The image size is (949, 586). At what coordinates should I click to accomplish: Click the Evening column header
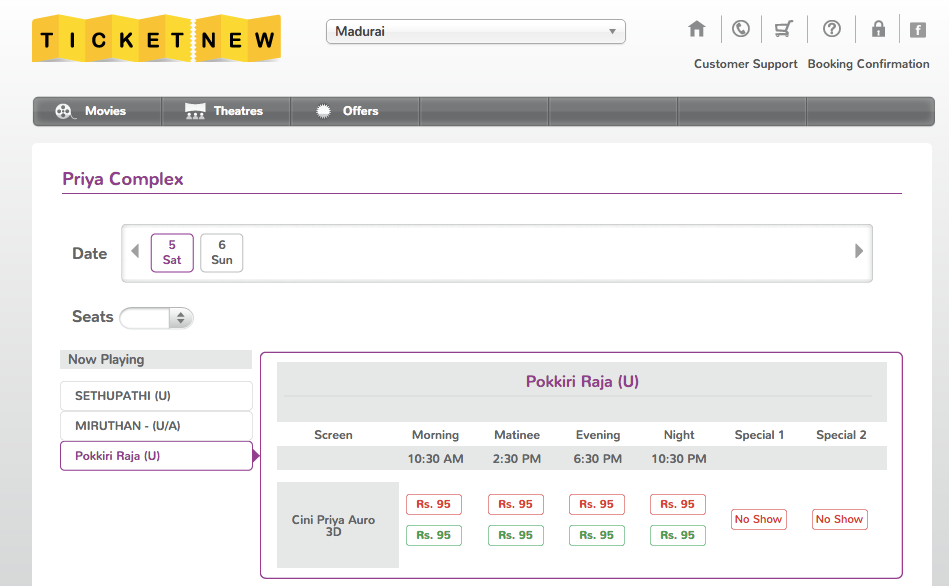(598, 435)
